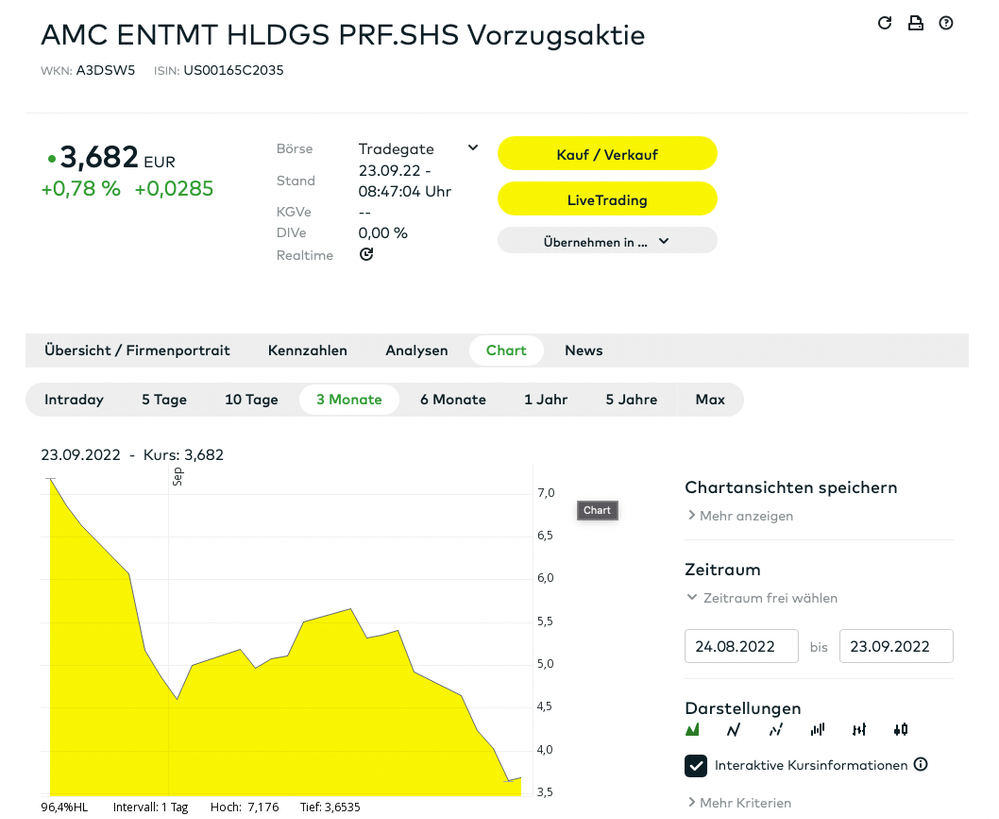Click the Realtime refresh icon
The width and height of the screenshot is (999, 819).
pyautogui.click(x=366, y=255)
